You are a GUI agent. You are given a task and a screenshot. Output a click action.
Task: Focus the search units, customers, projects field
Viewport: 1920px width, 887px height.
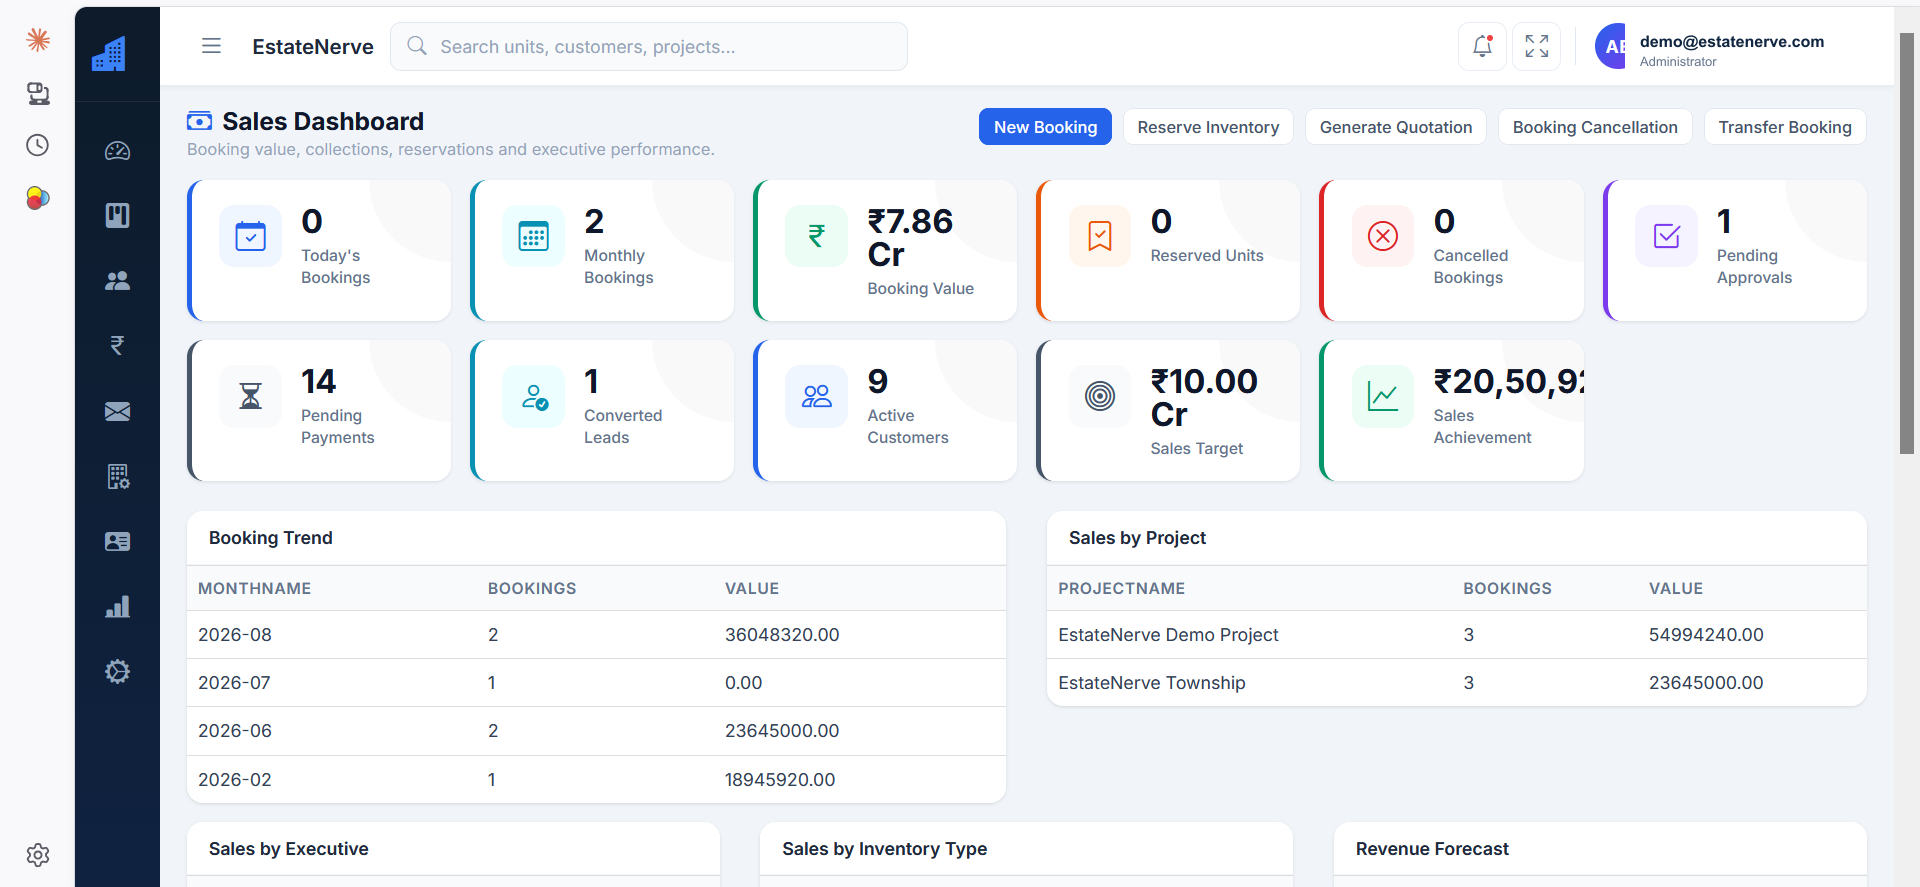[x=649, y=47]
